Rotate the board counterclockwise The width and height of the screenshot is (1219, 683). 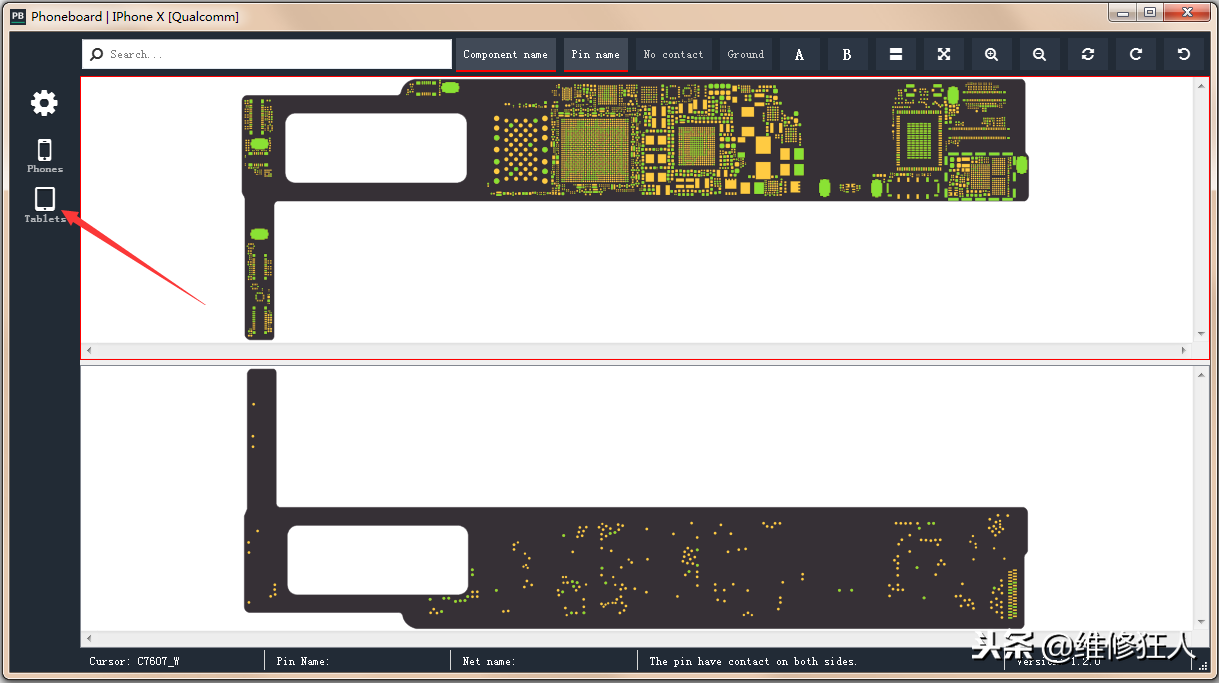(1183, 55)
